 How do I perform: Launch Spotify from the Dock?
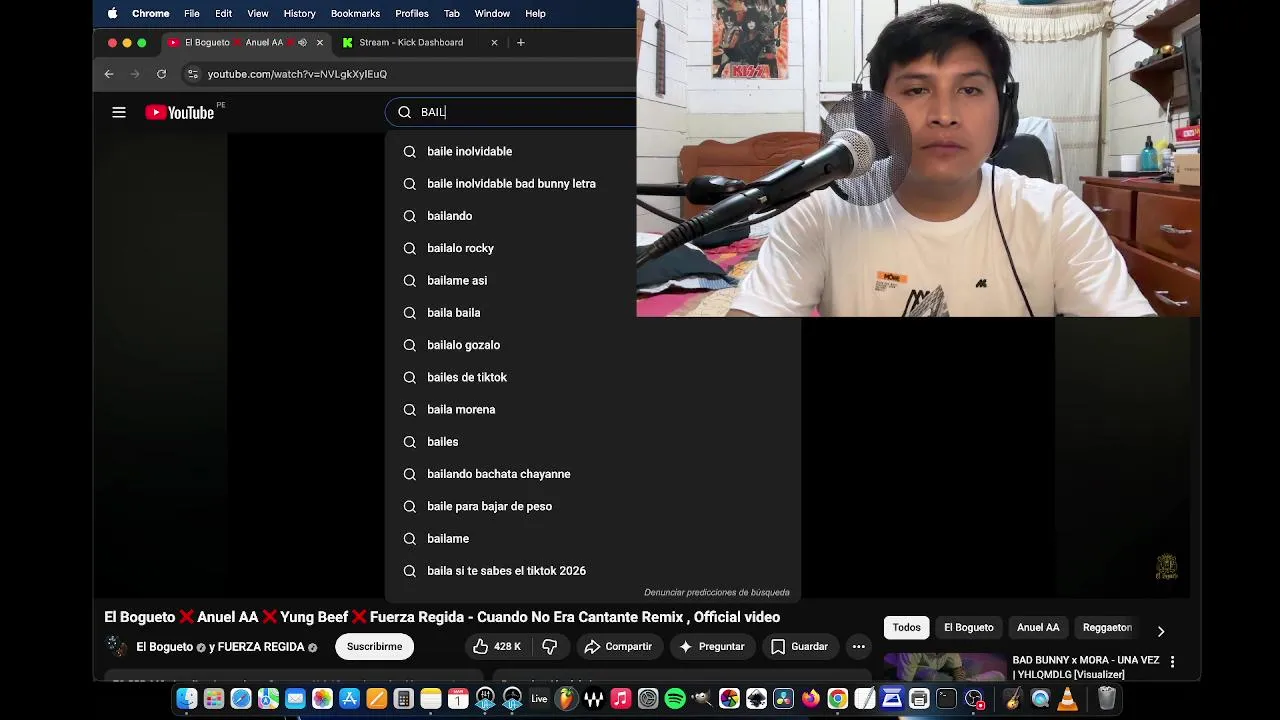tap(675, 699)
